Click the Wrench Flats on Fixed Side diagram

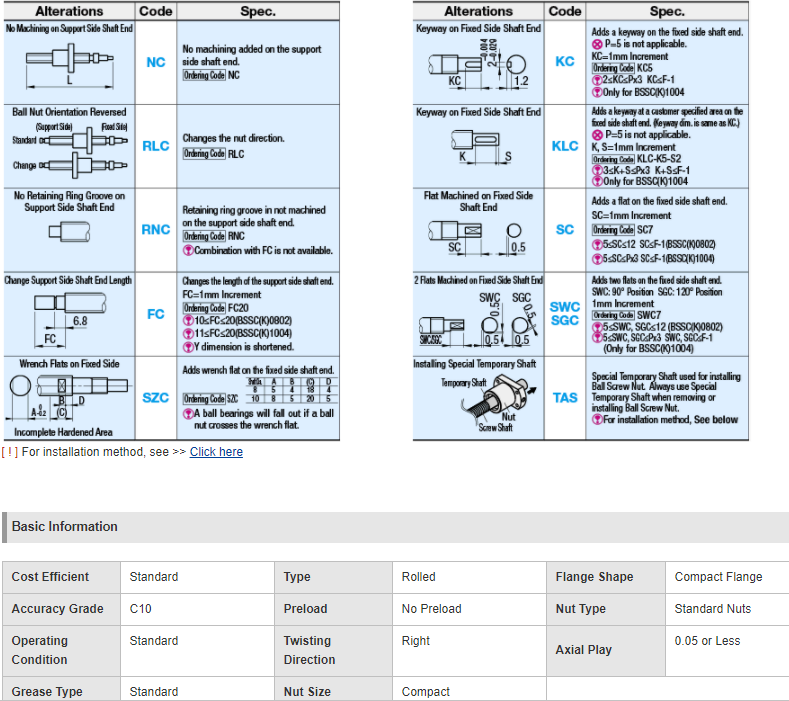pyautogui.click(x=69, y=398)
